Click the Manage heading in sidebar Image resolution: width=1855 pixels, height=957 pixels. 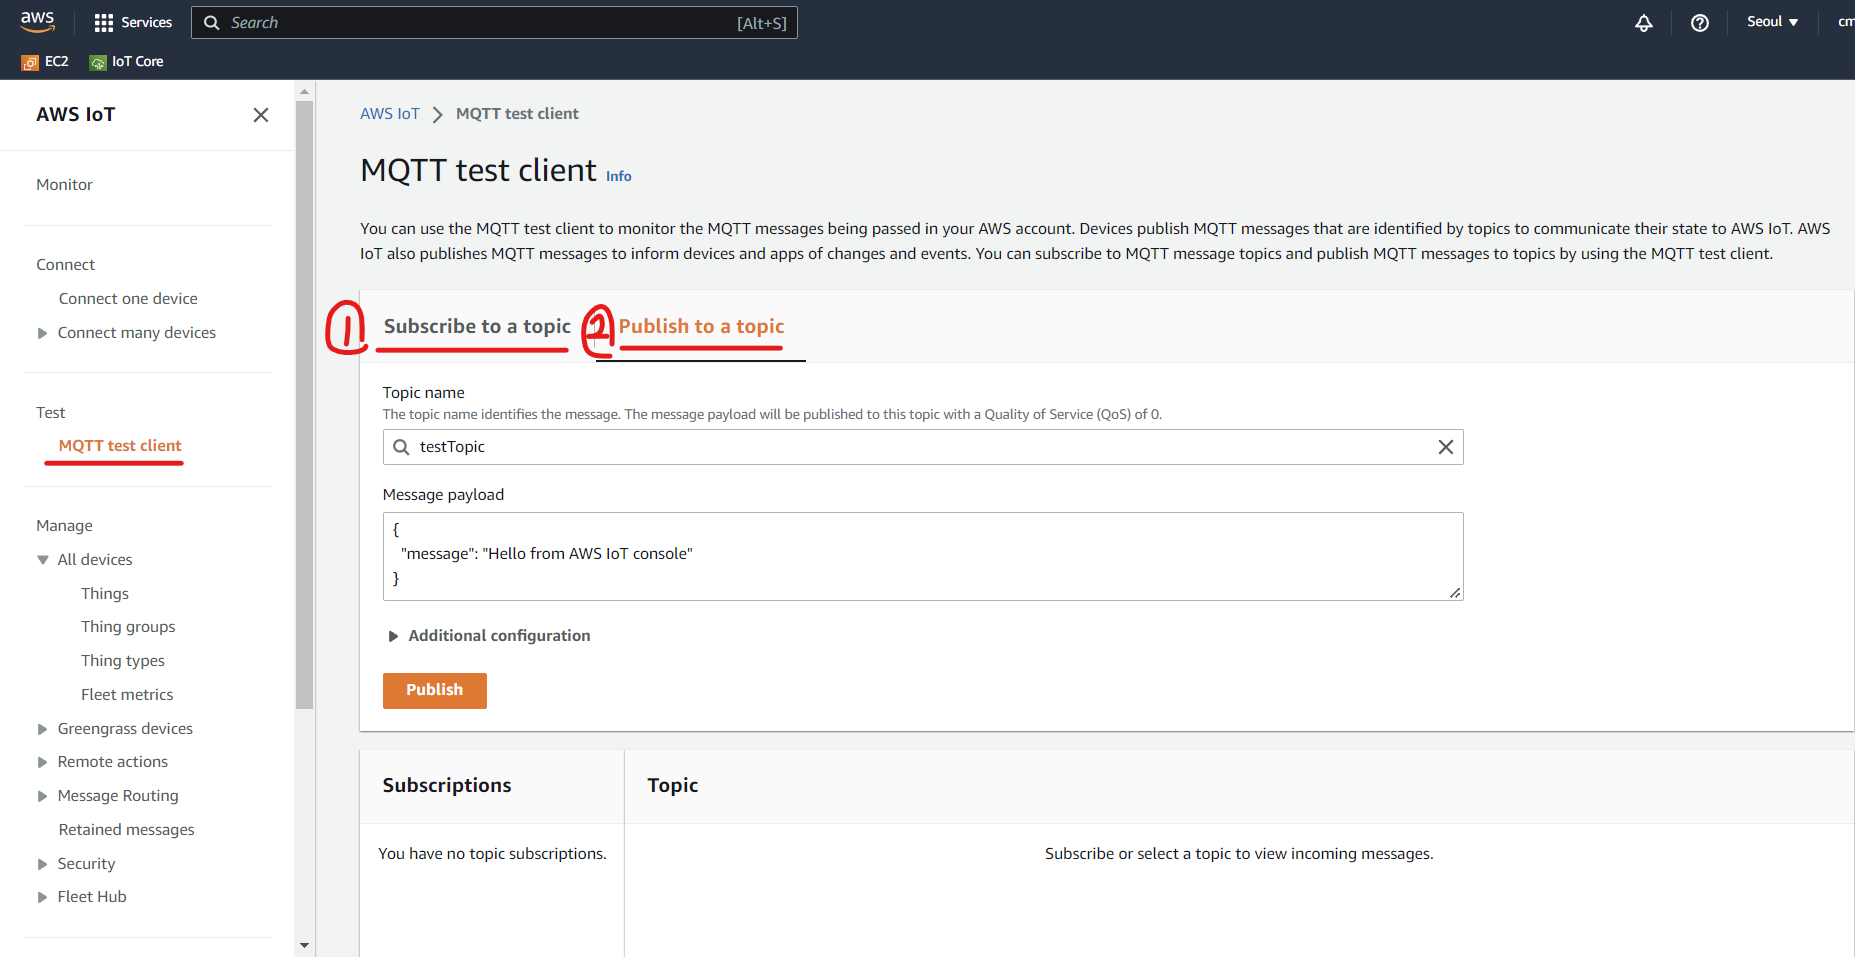(x=64, y=526)
